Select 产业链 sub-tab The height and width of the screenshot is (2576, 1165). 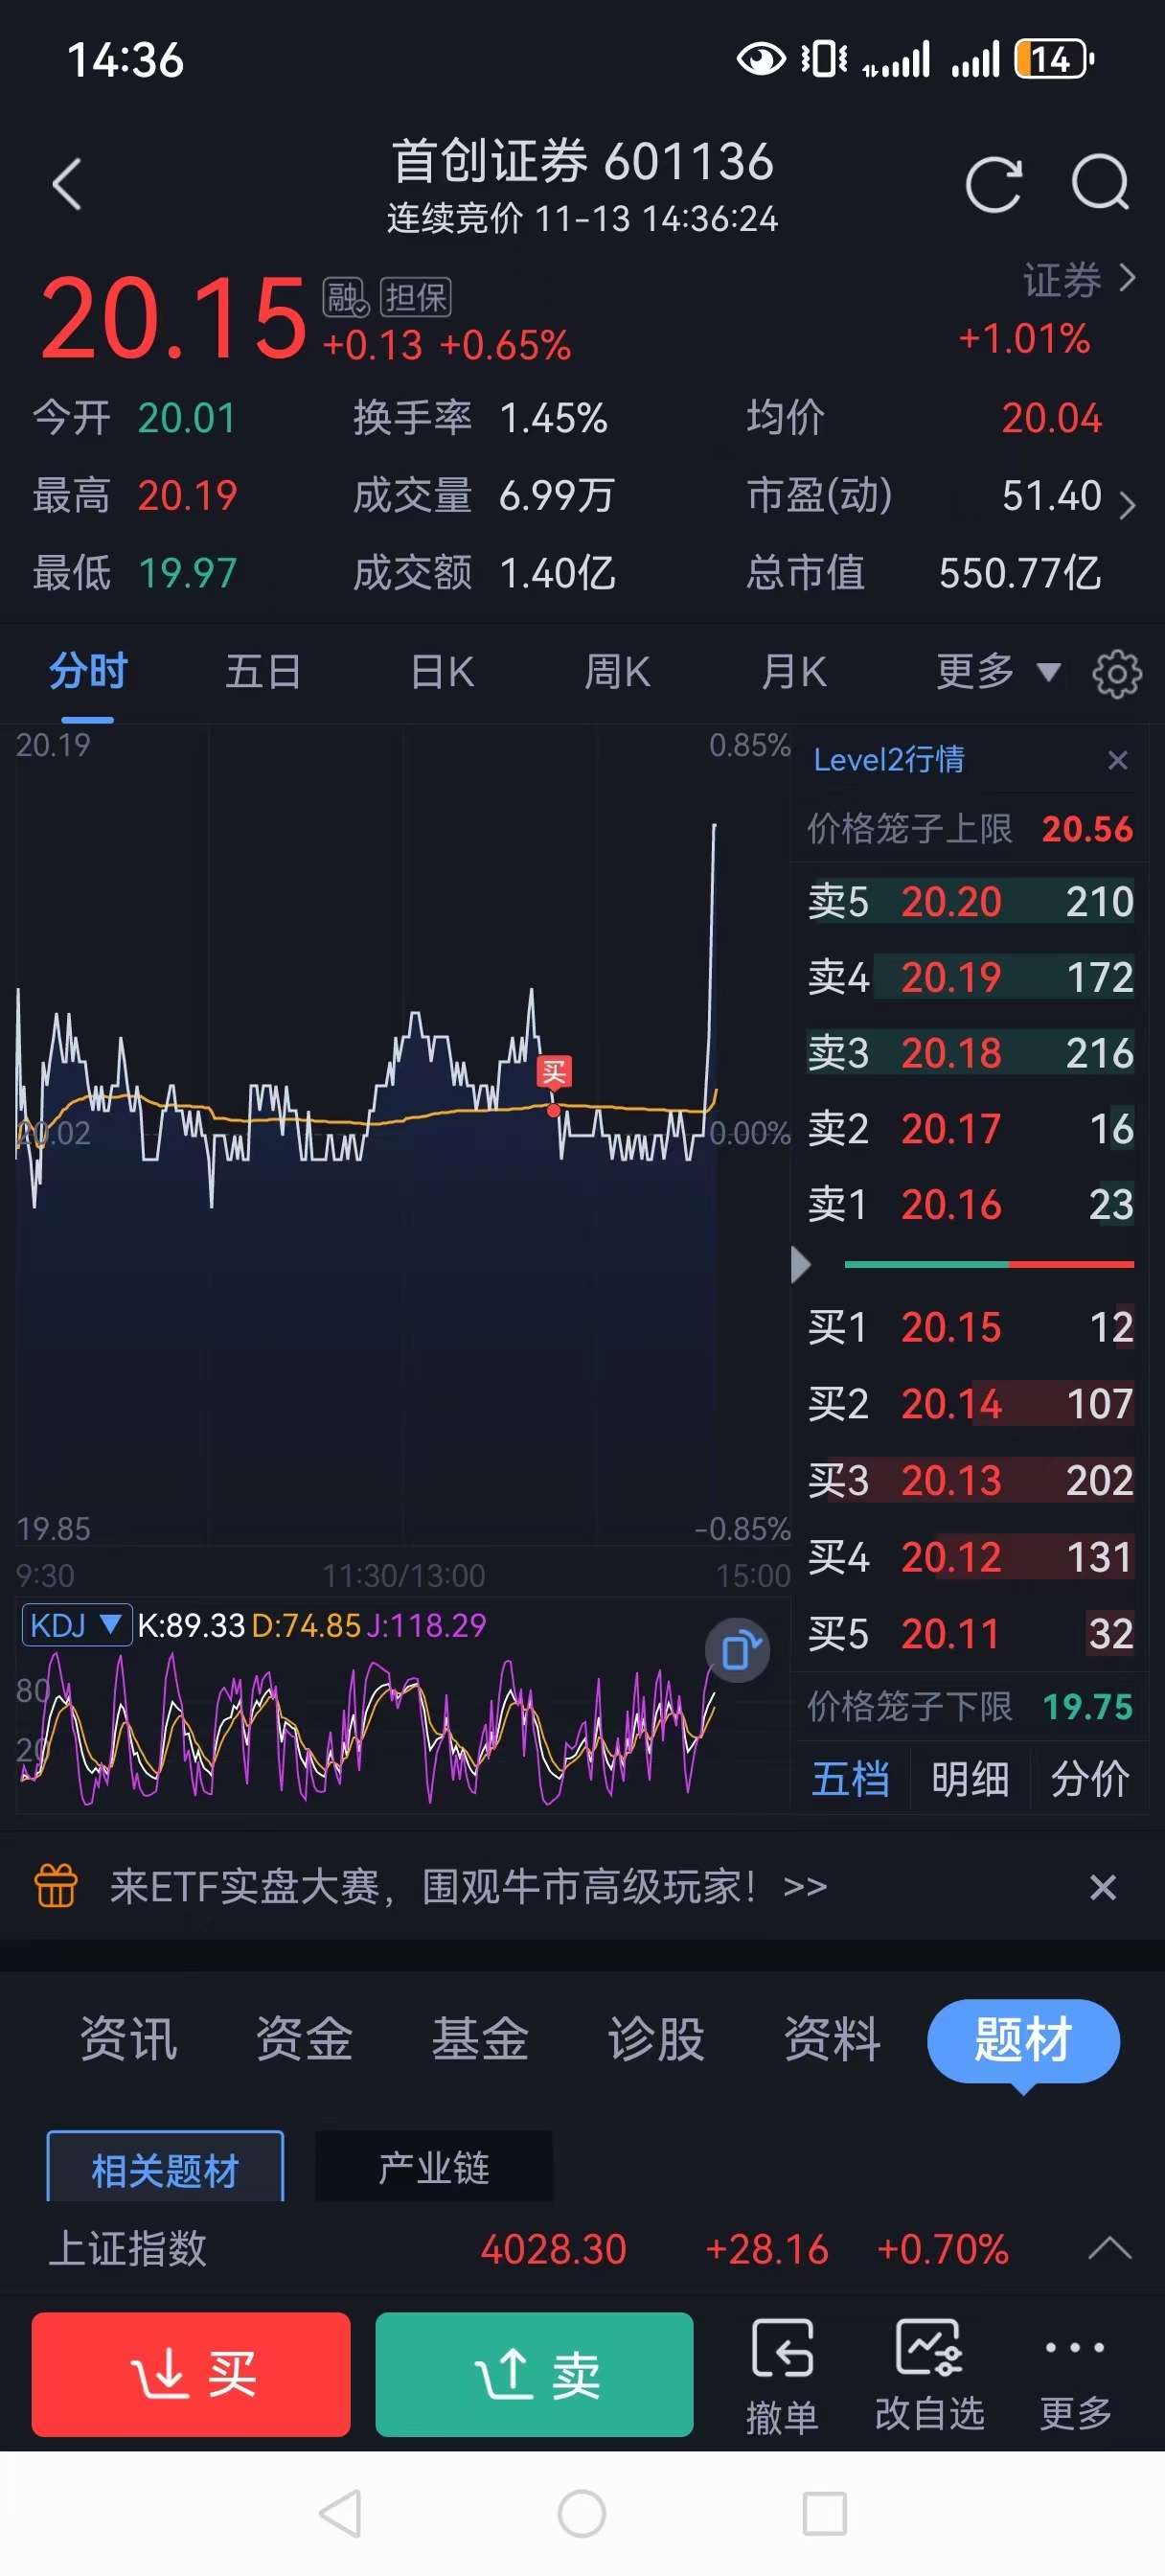[433, 2167]
